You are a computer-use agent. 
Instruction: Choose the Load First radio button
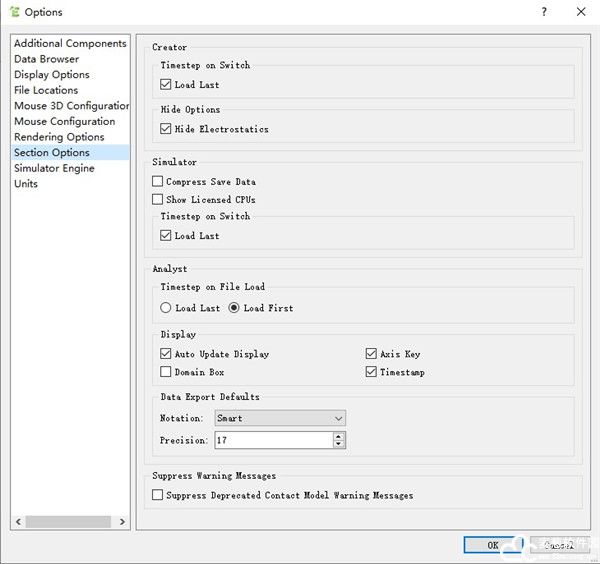click(235, 308)
